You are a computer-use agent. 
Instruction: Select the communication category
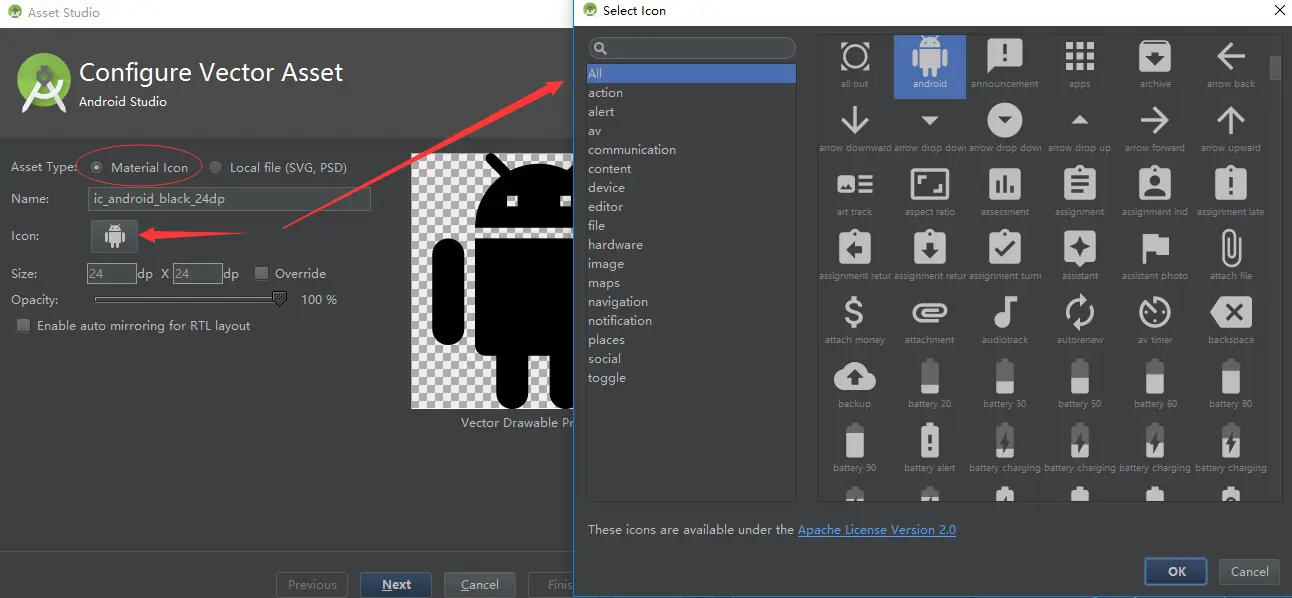(x=691, y=150)
